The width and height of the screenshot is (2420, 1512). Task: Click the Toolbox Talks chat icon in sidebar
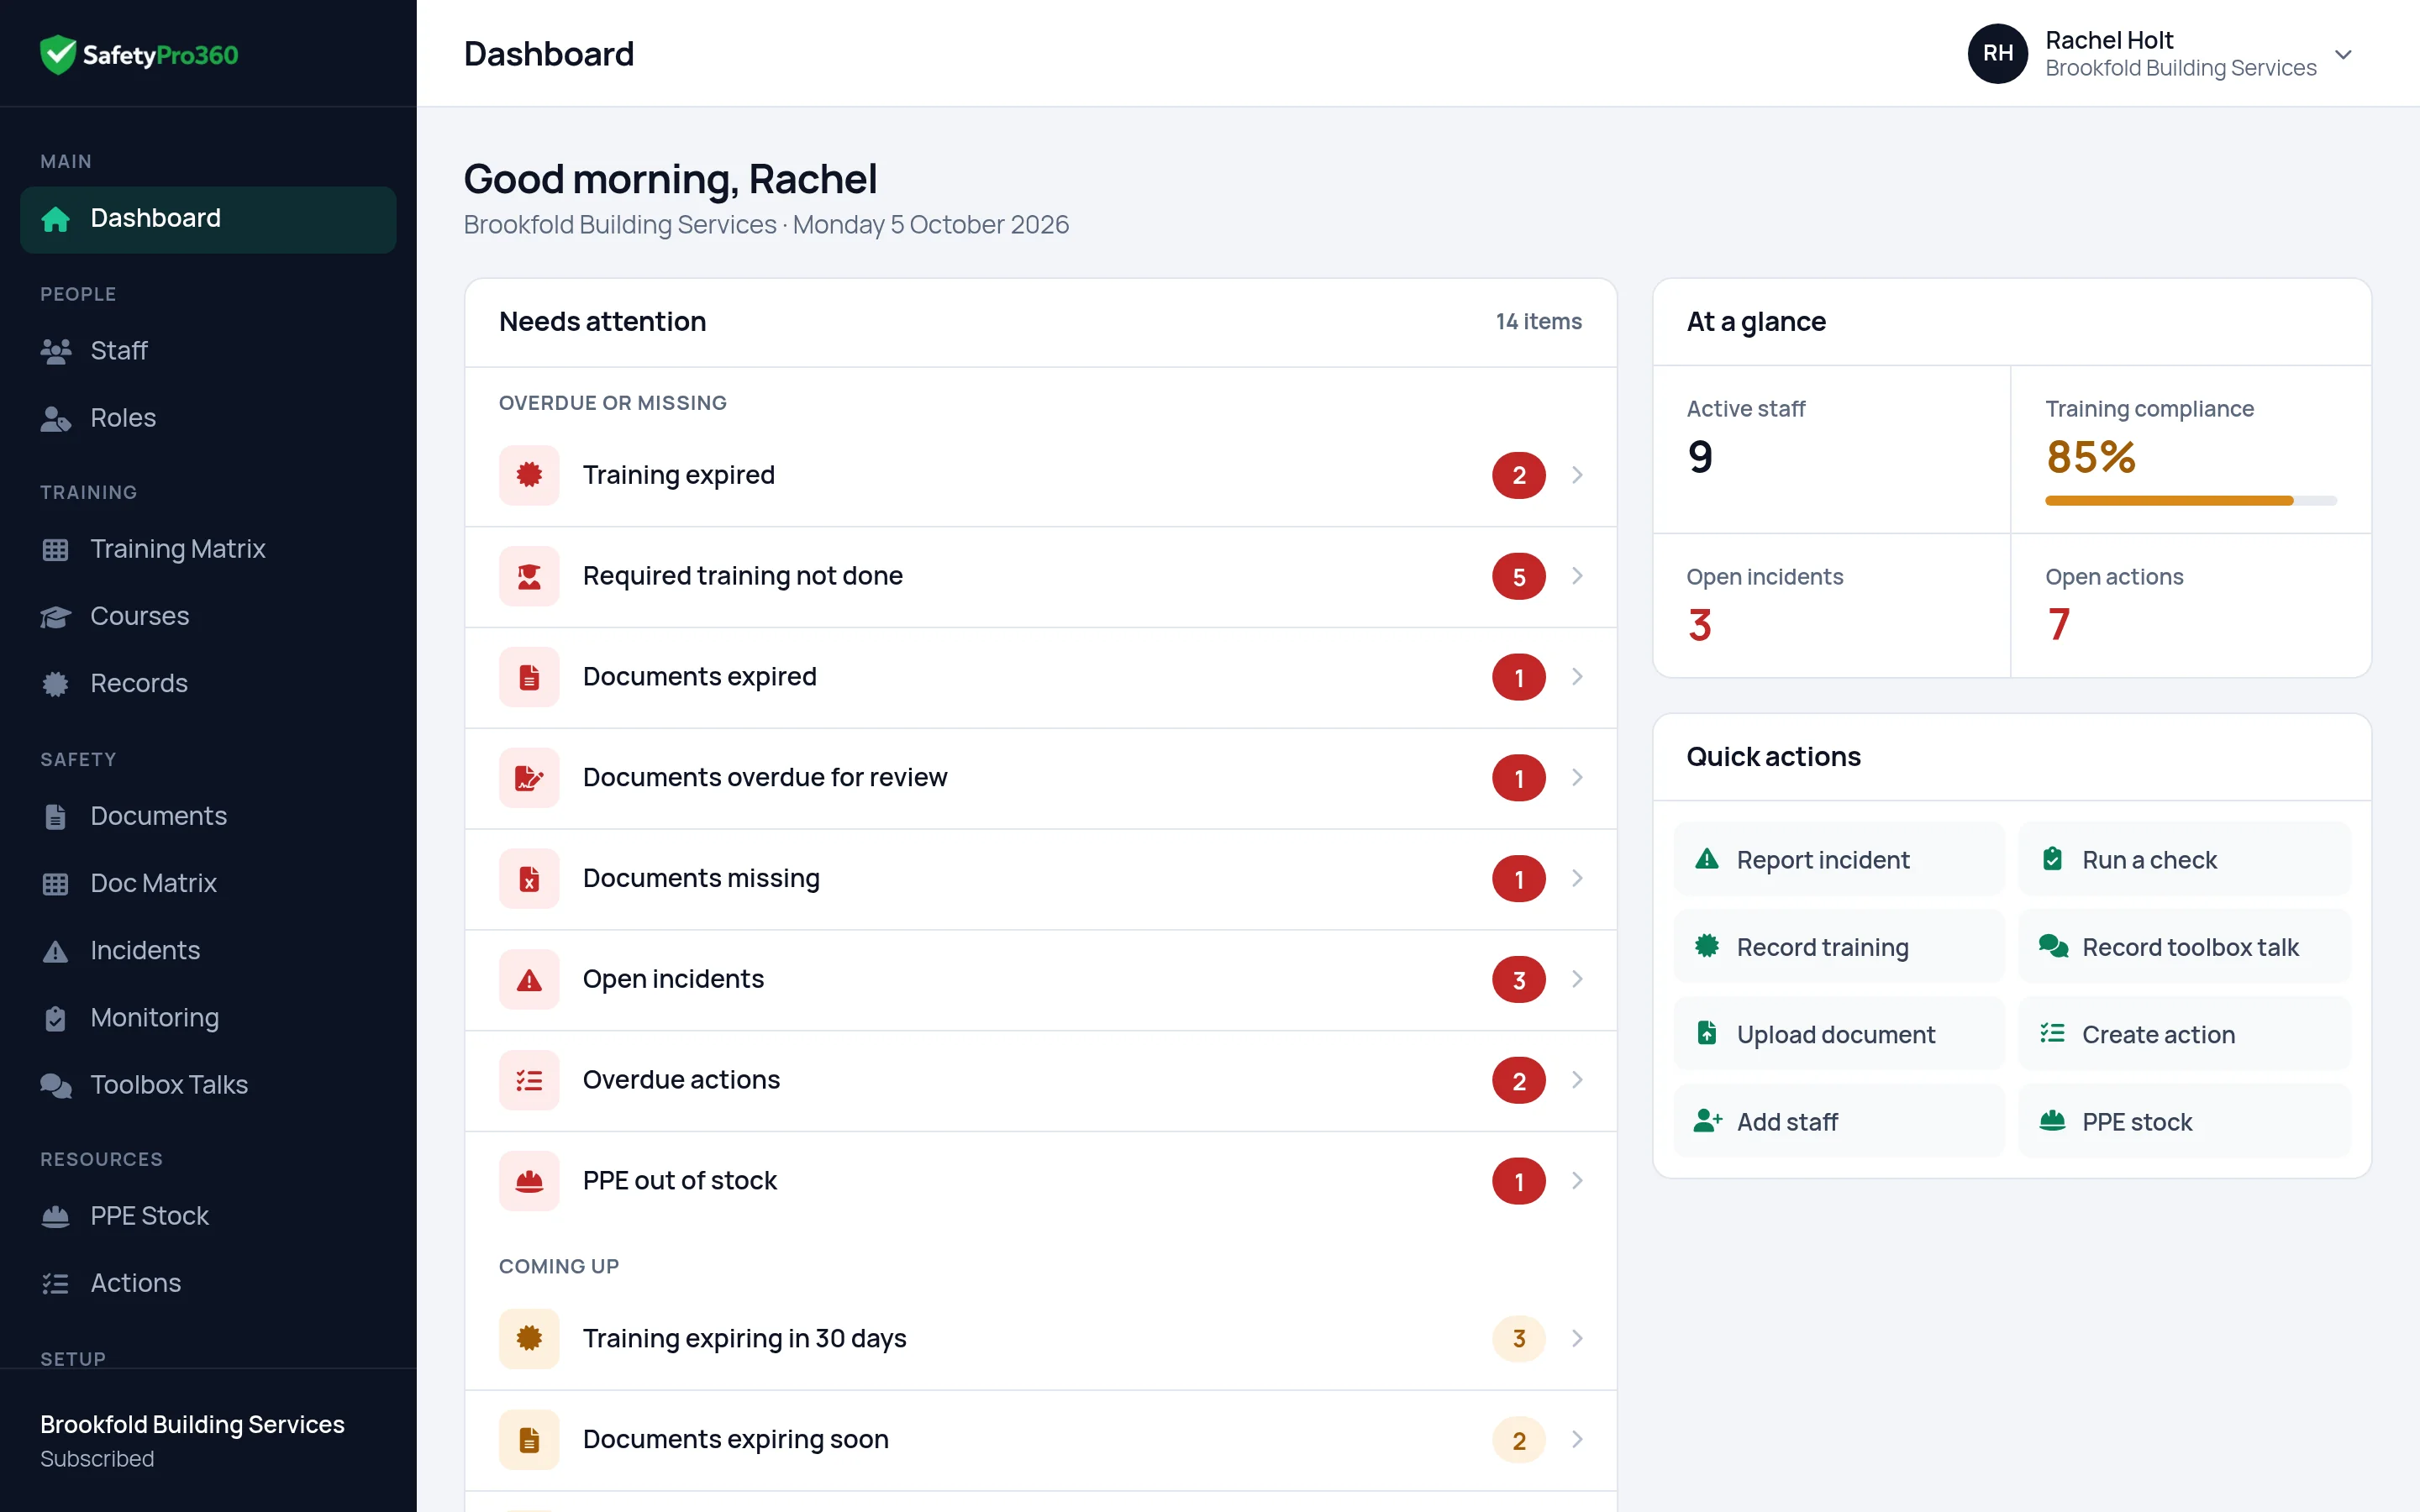[x=56, y=1085]
